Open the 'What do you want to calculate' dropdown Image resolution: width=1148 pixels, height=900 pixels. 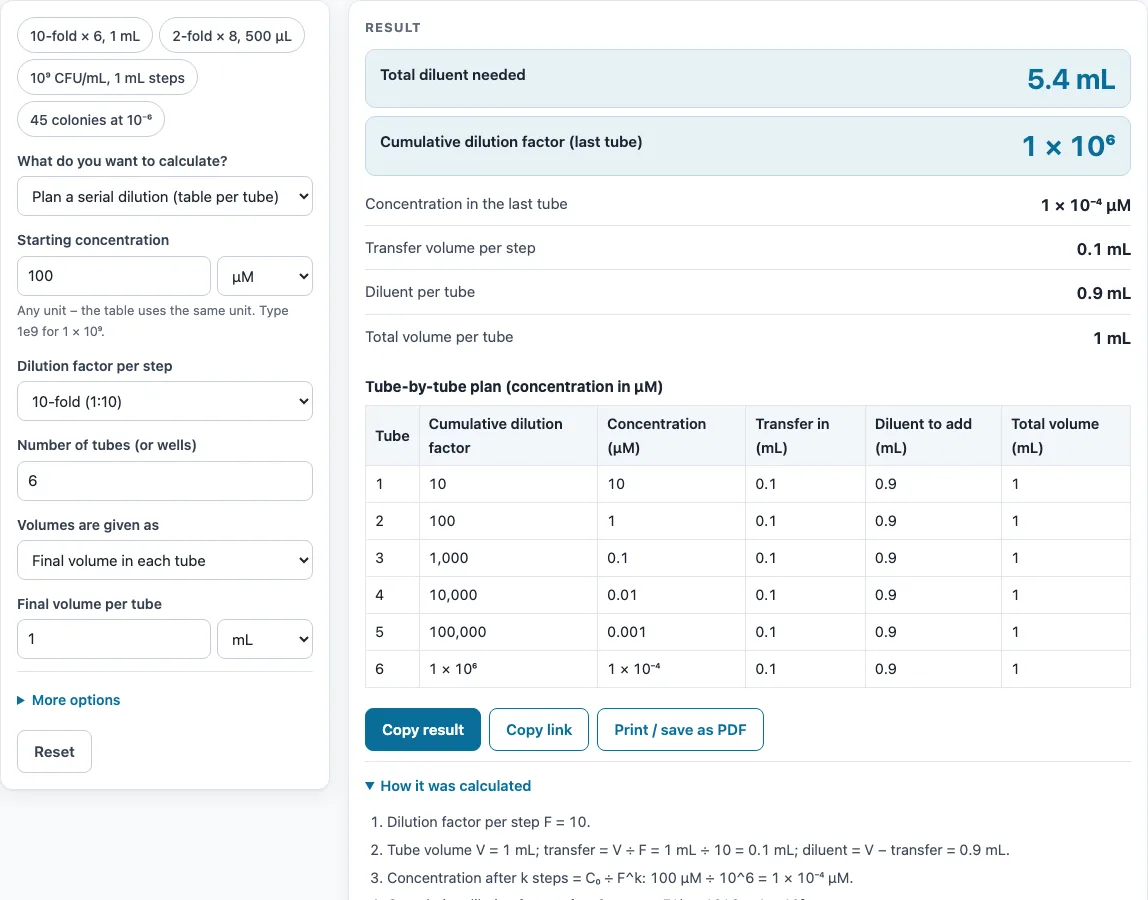(165, 196)
